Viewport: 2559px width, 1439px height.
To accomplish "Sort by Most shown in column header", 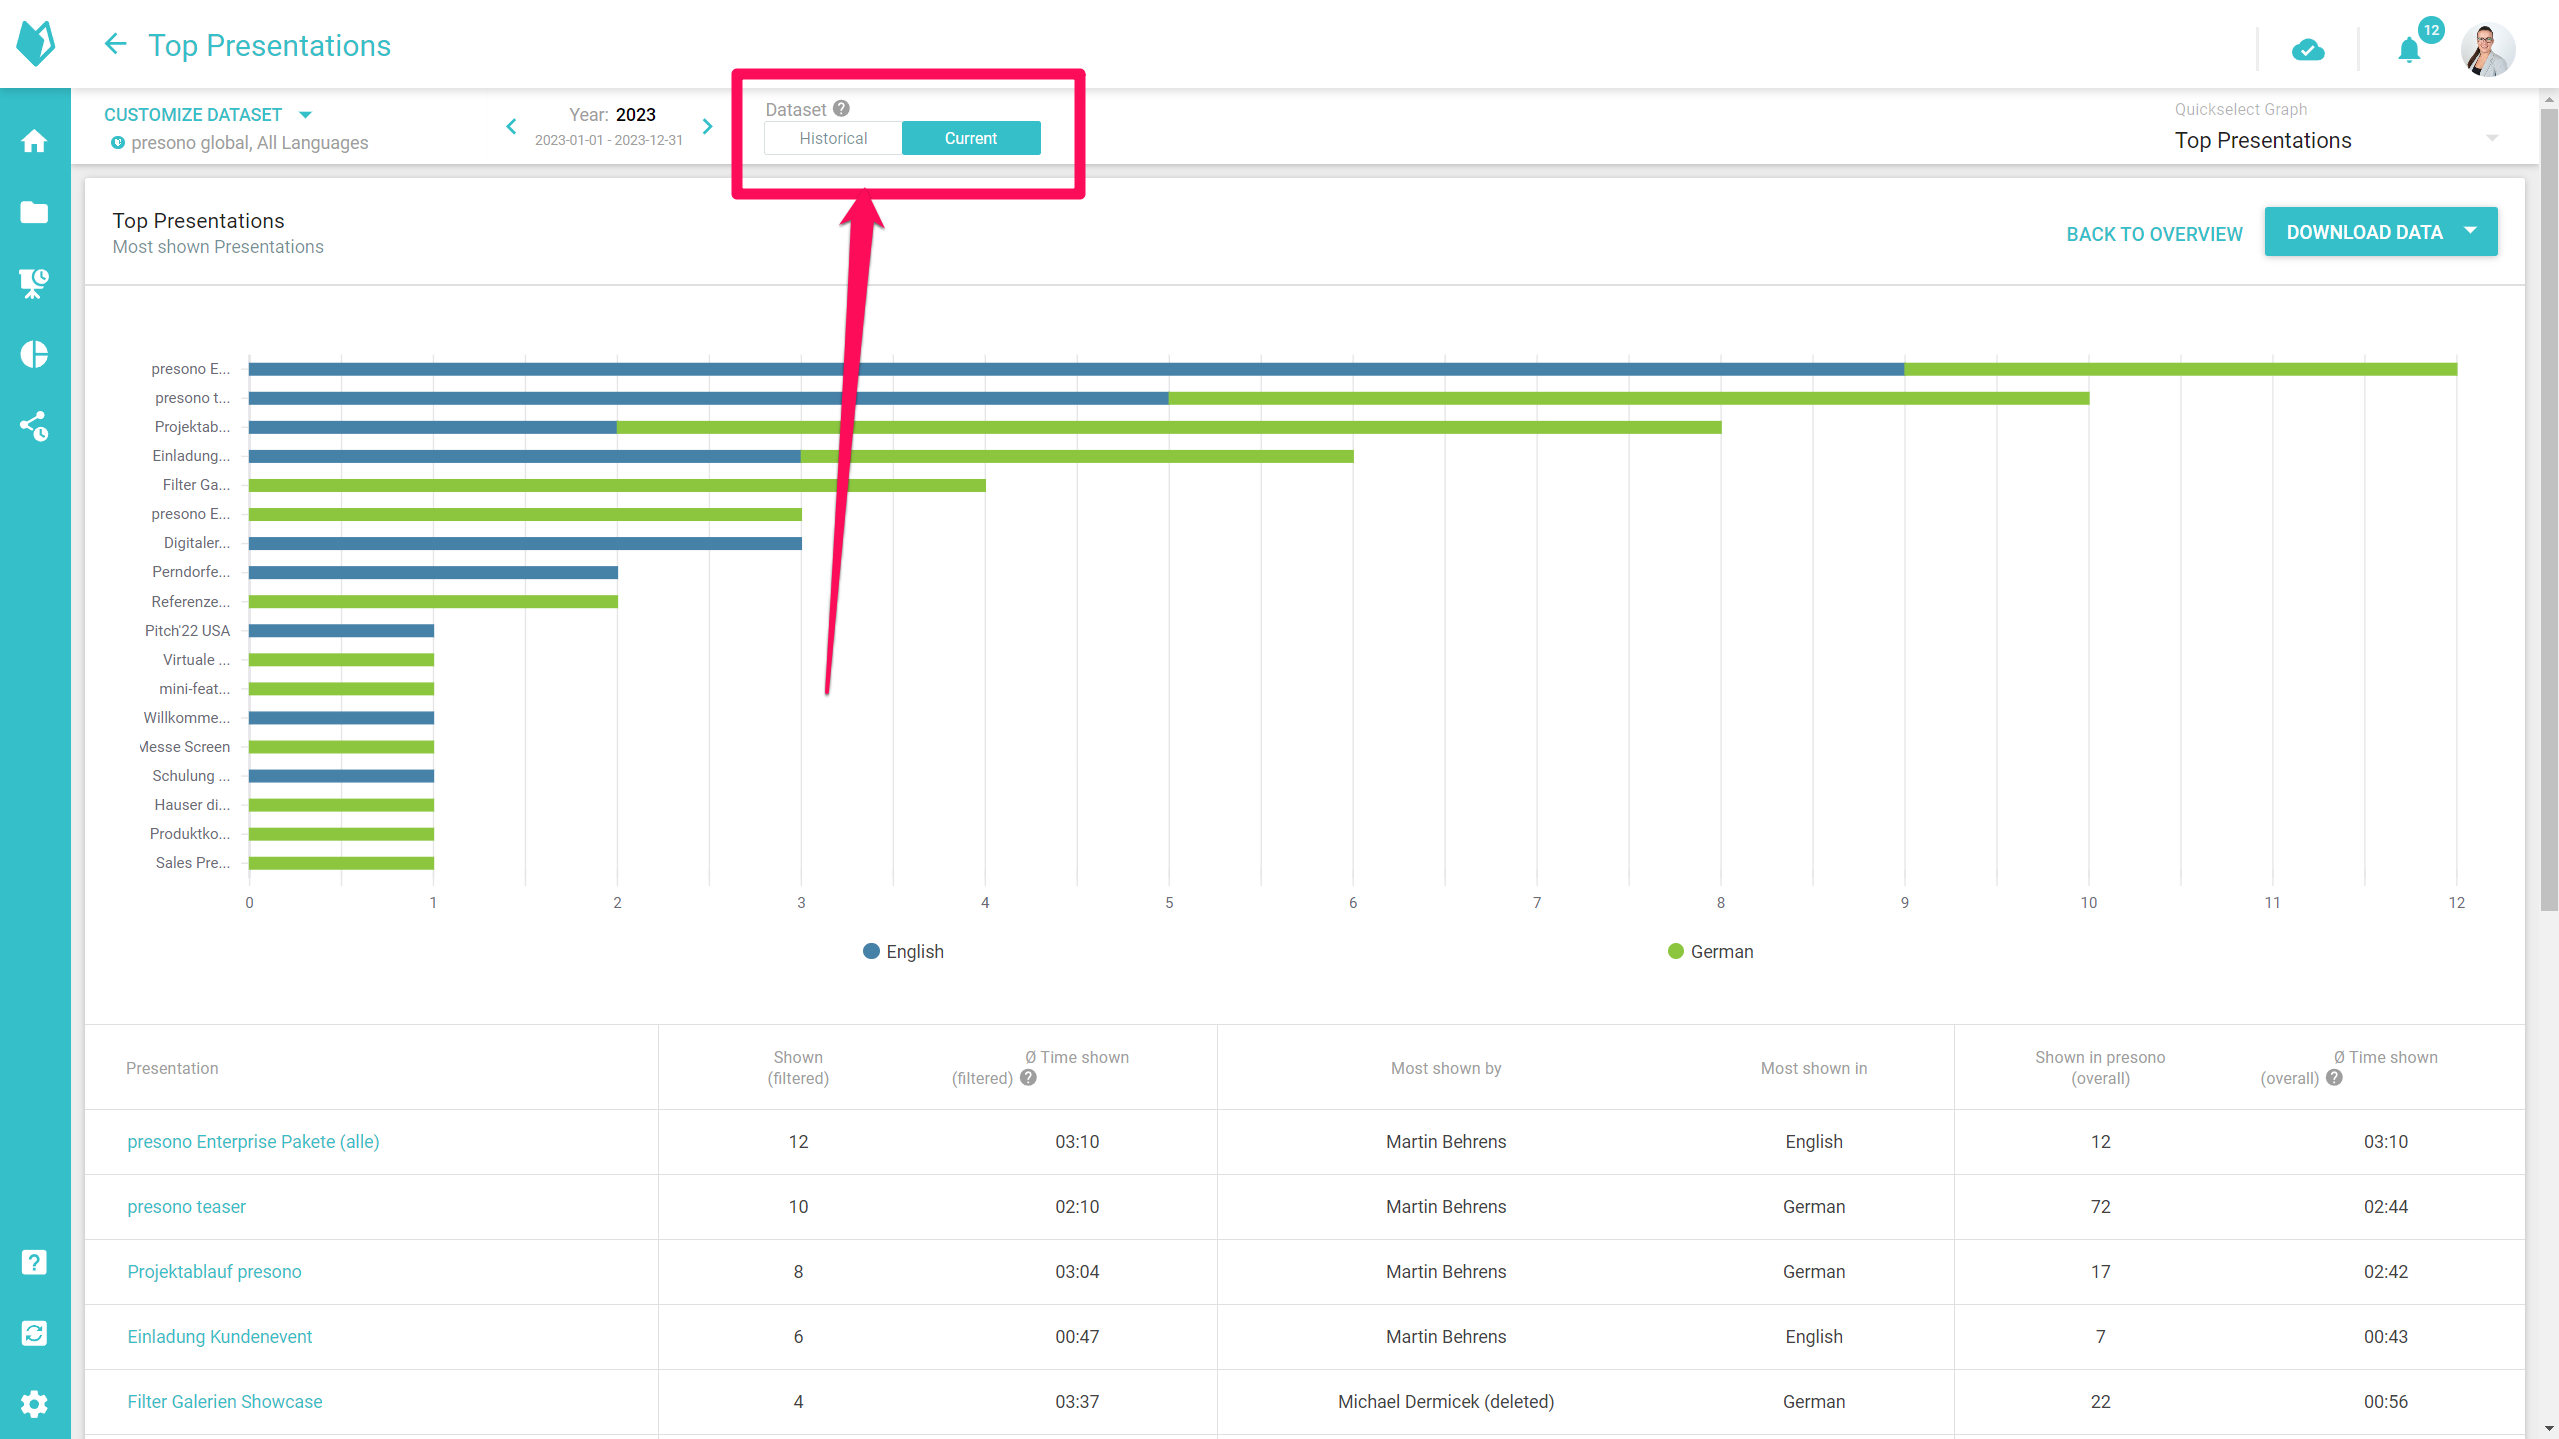I will 1814,1068.
